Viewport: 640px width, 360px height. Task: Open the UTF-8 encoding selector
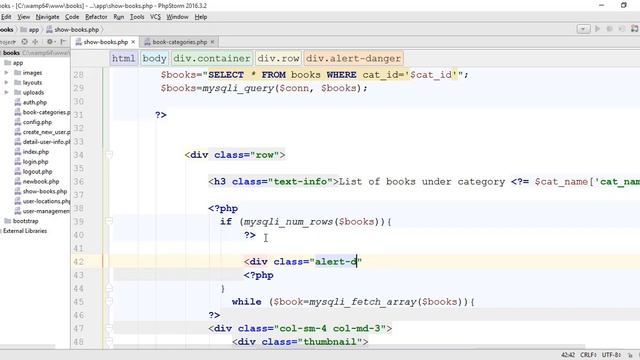point(611,355)
